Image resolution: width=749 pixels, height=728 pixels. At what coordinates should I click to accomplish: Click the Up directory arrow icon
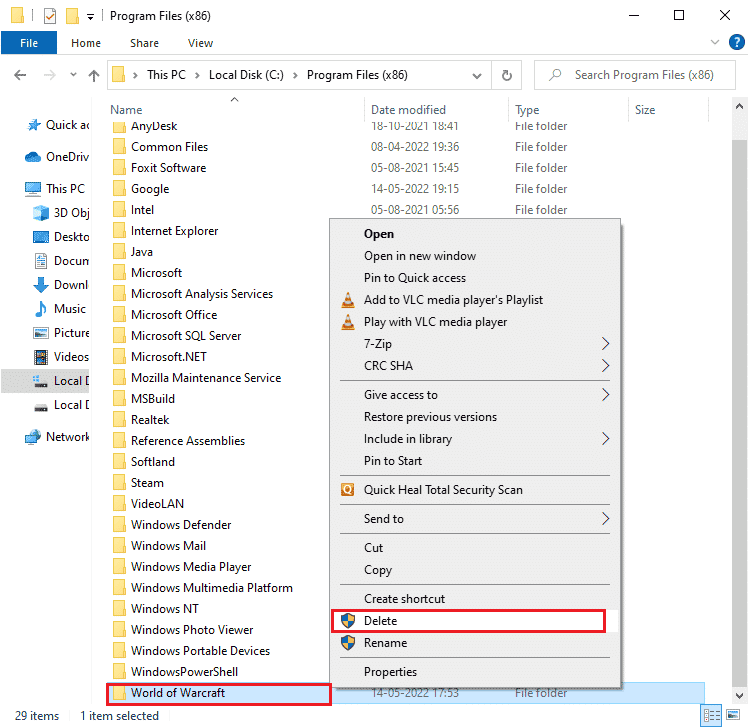[94, 75]
